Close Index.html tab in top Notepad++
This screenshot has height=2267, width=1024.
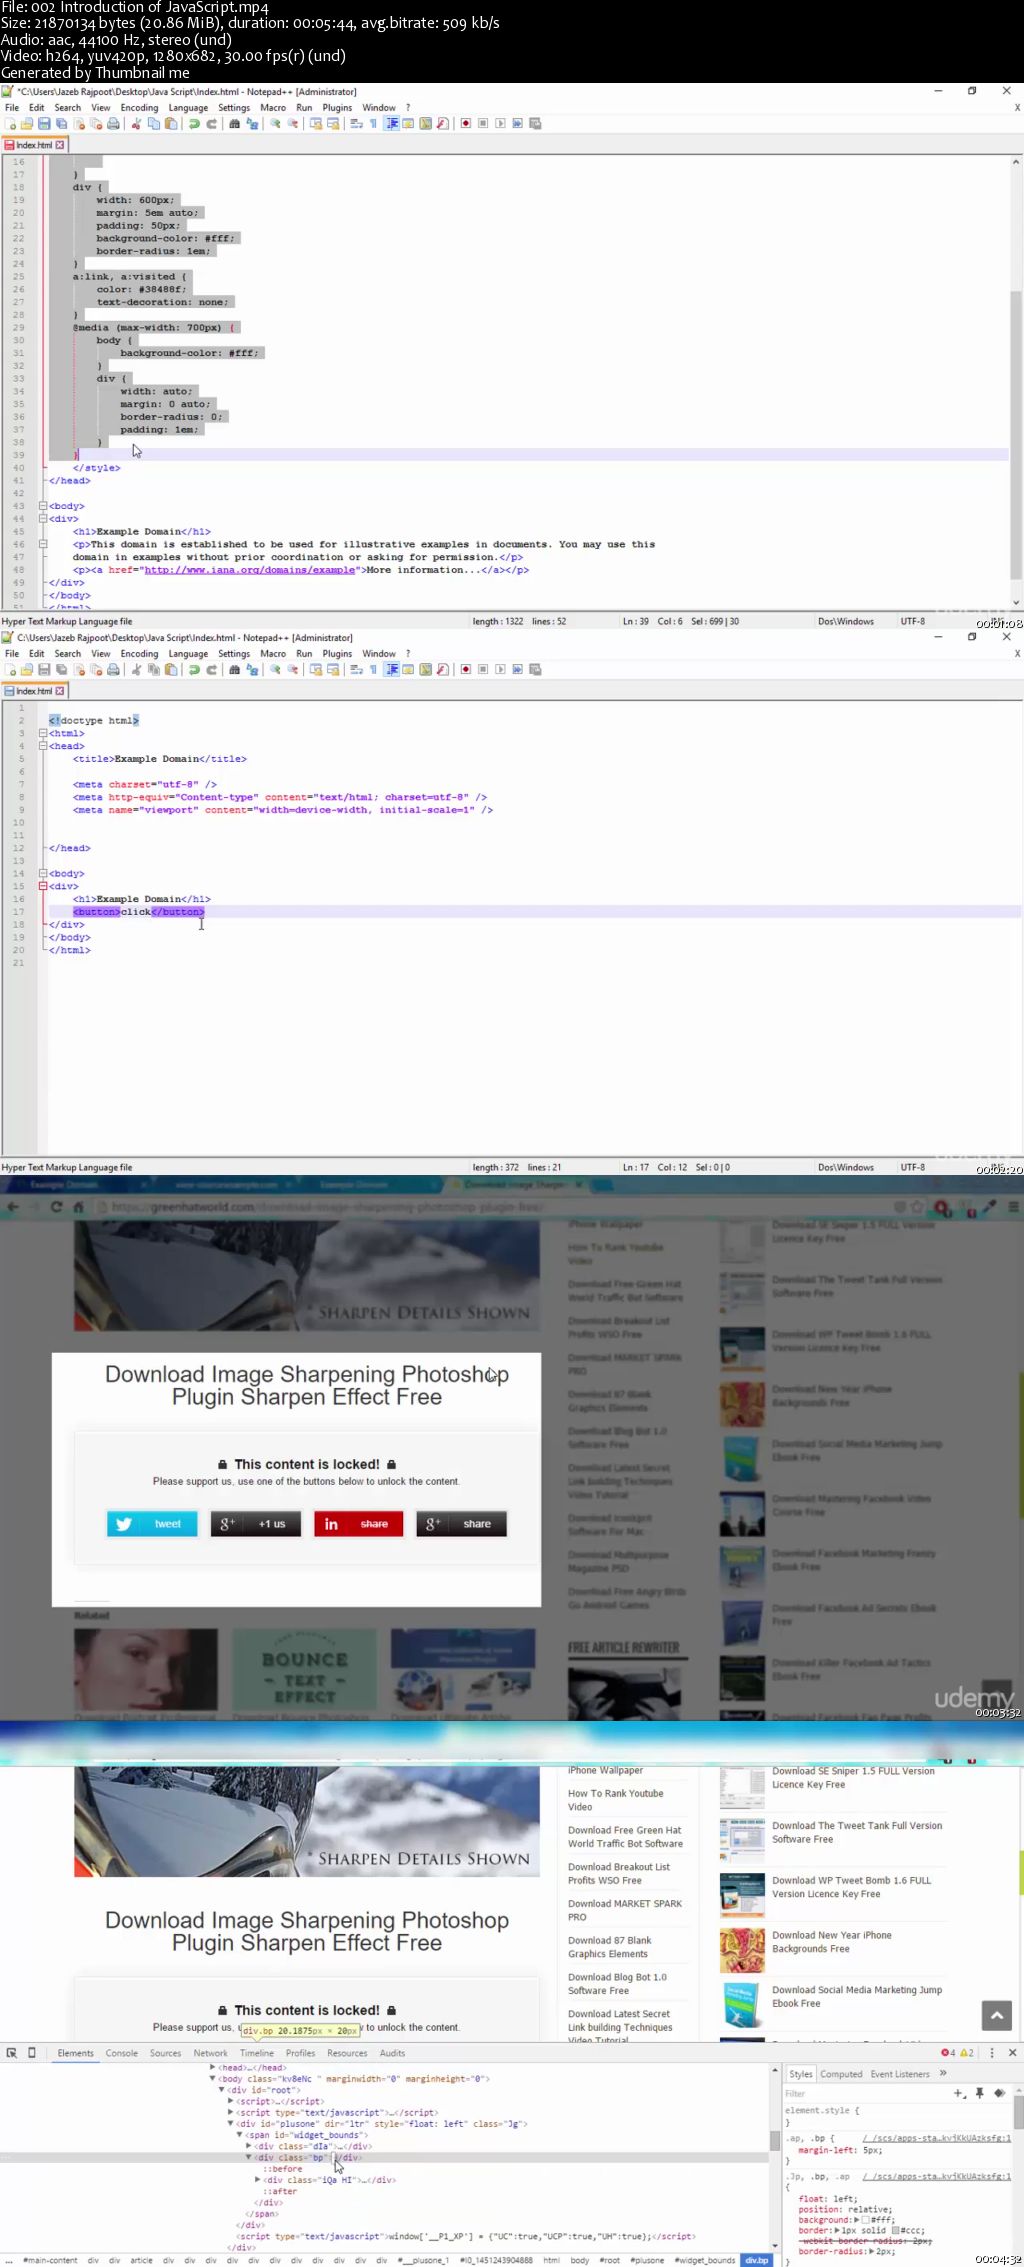point(60,145)
